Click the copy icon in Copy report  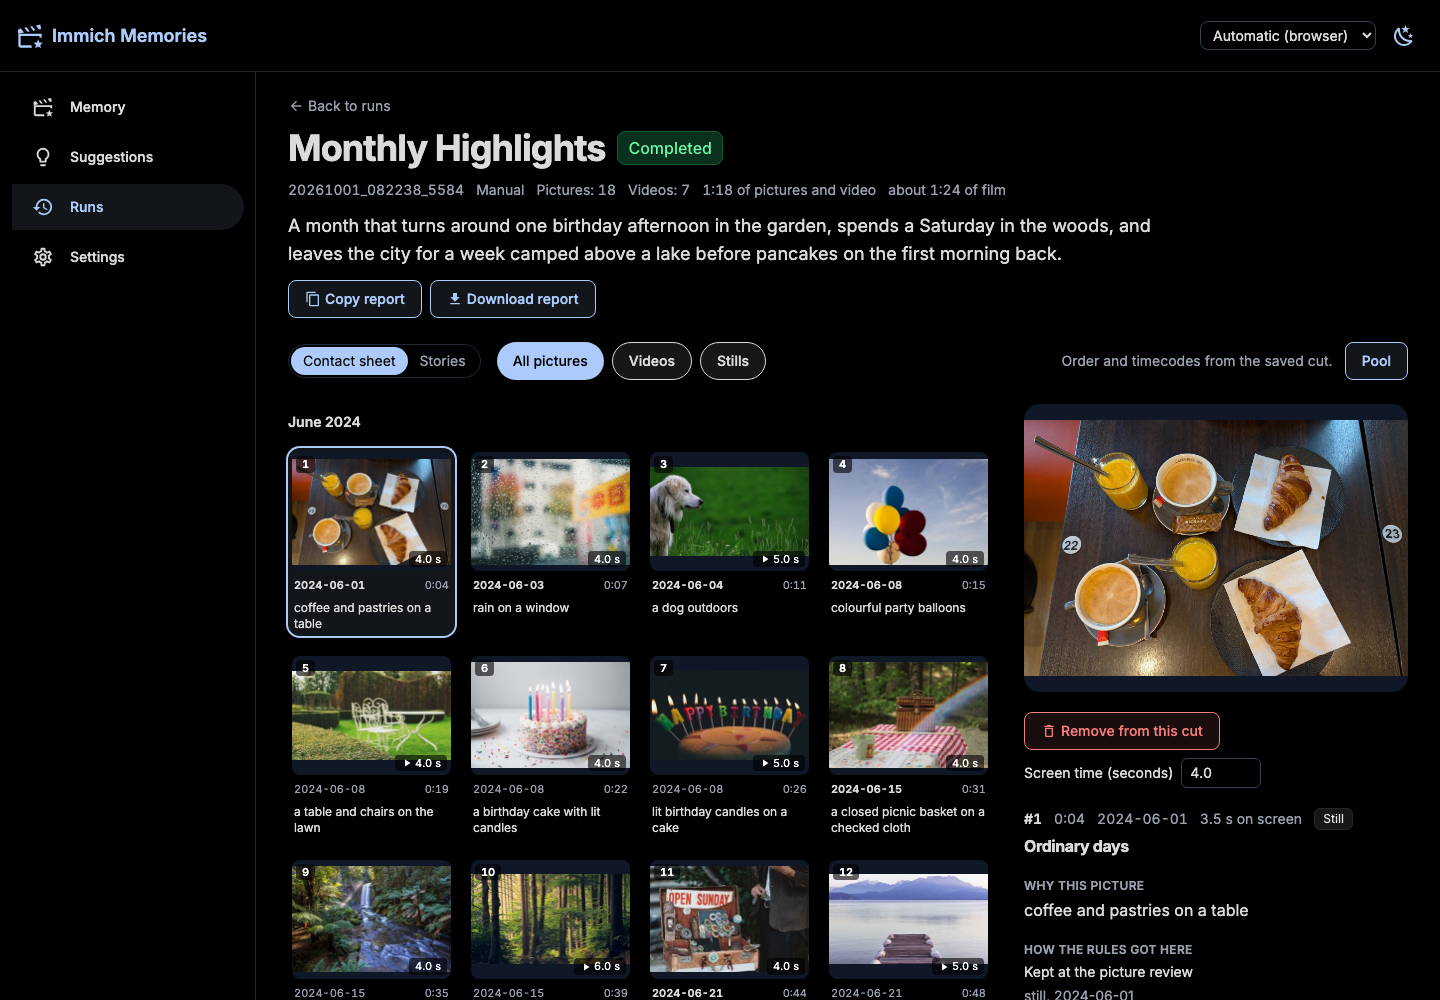click(312, 299)
